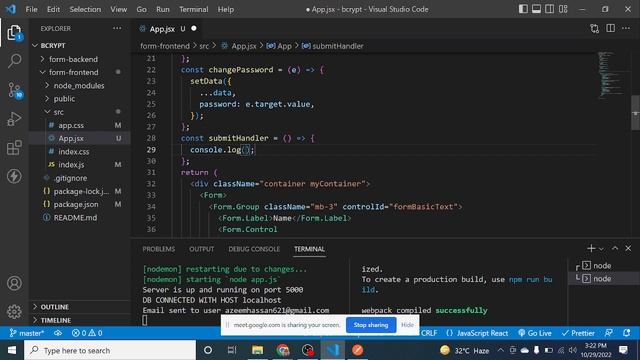Click Prettier status bar item

point(578,333)
